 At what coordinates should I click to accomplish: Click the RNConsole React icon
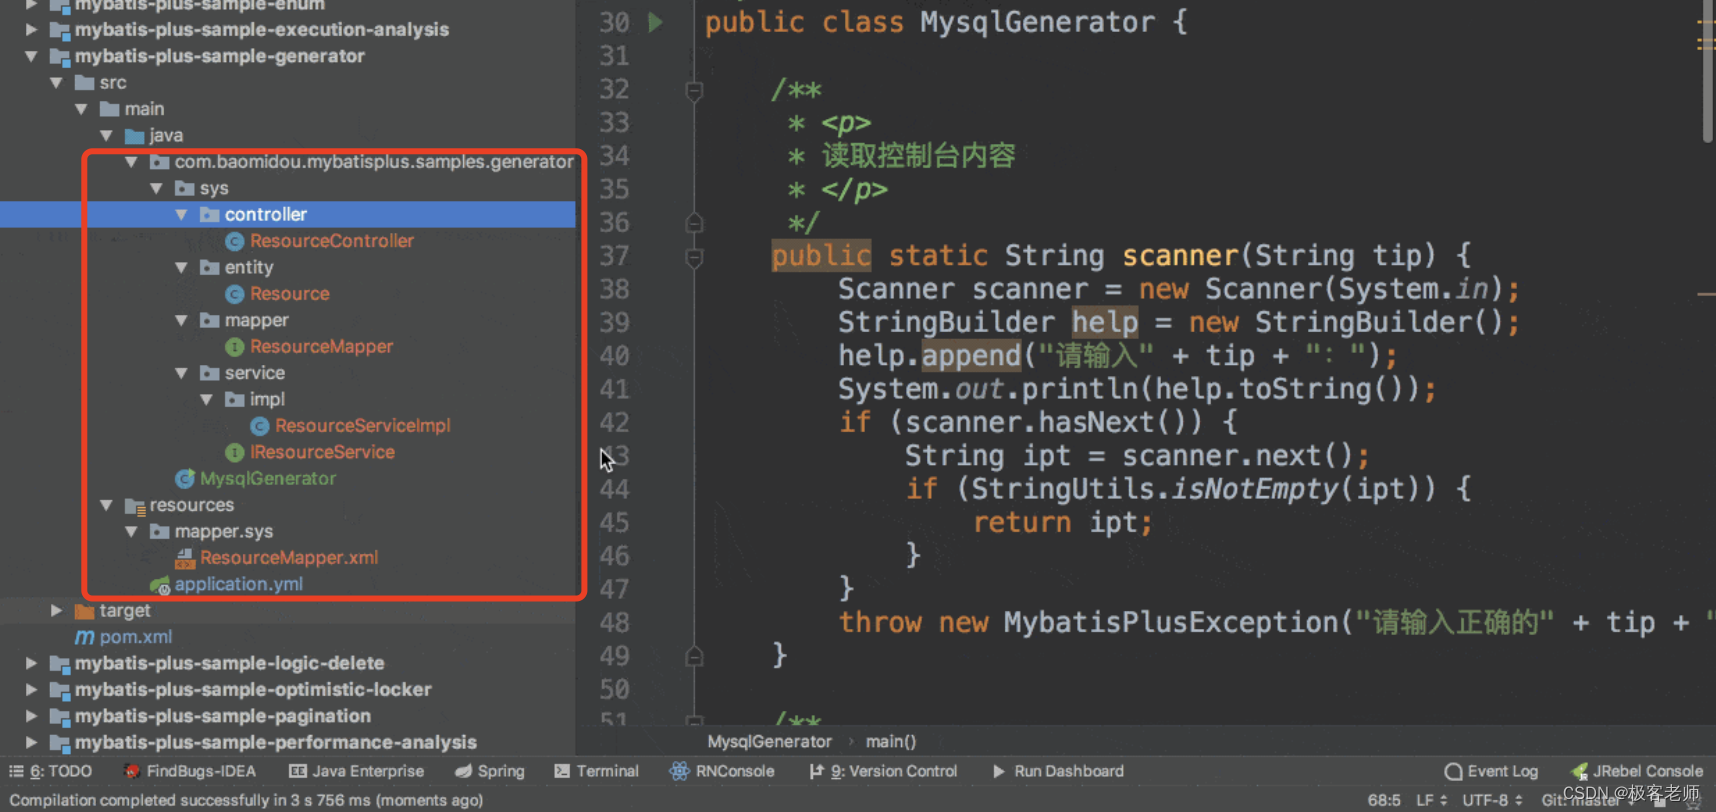pyautogui.click(x=679, y=771)
